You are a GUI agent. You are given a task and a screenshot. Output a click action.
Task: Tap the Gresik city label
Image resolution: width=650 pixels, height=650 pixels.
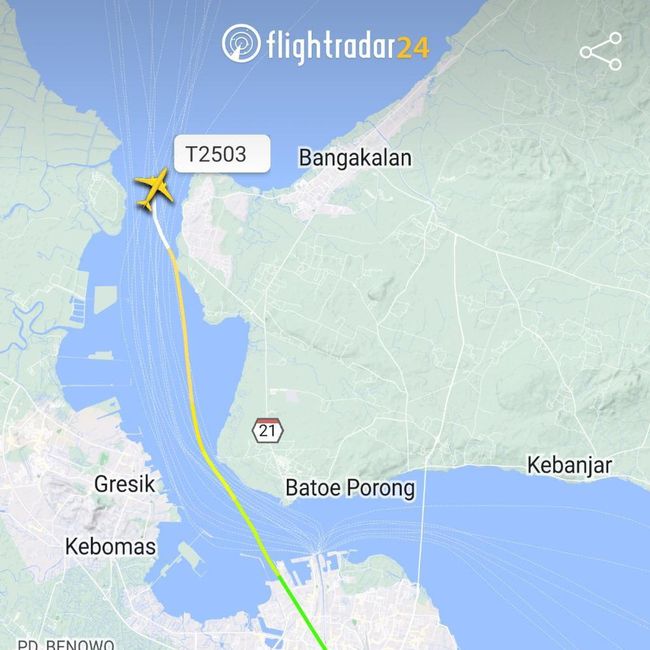pyautogui.click(x=124, y=484)
